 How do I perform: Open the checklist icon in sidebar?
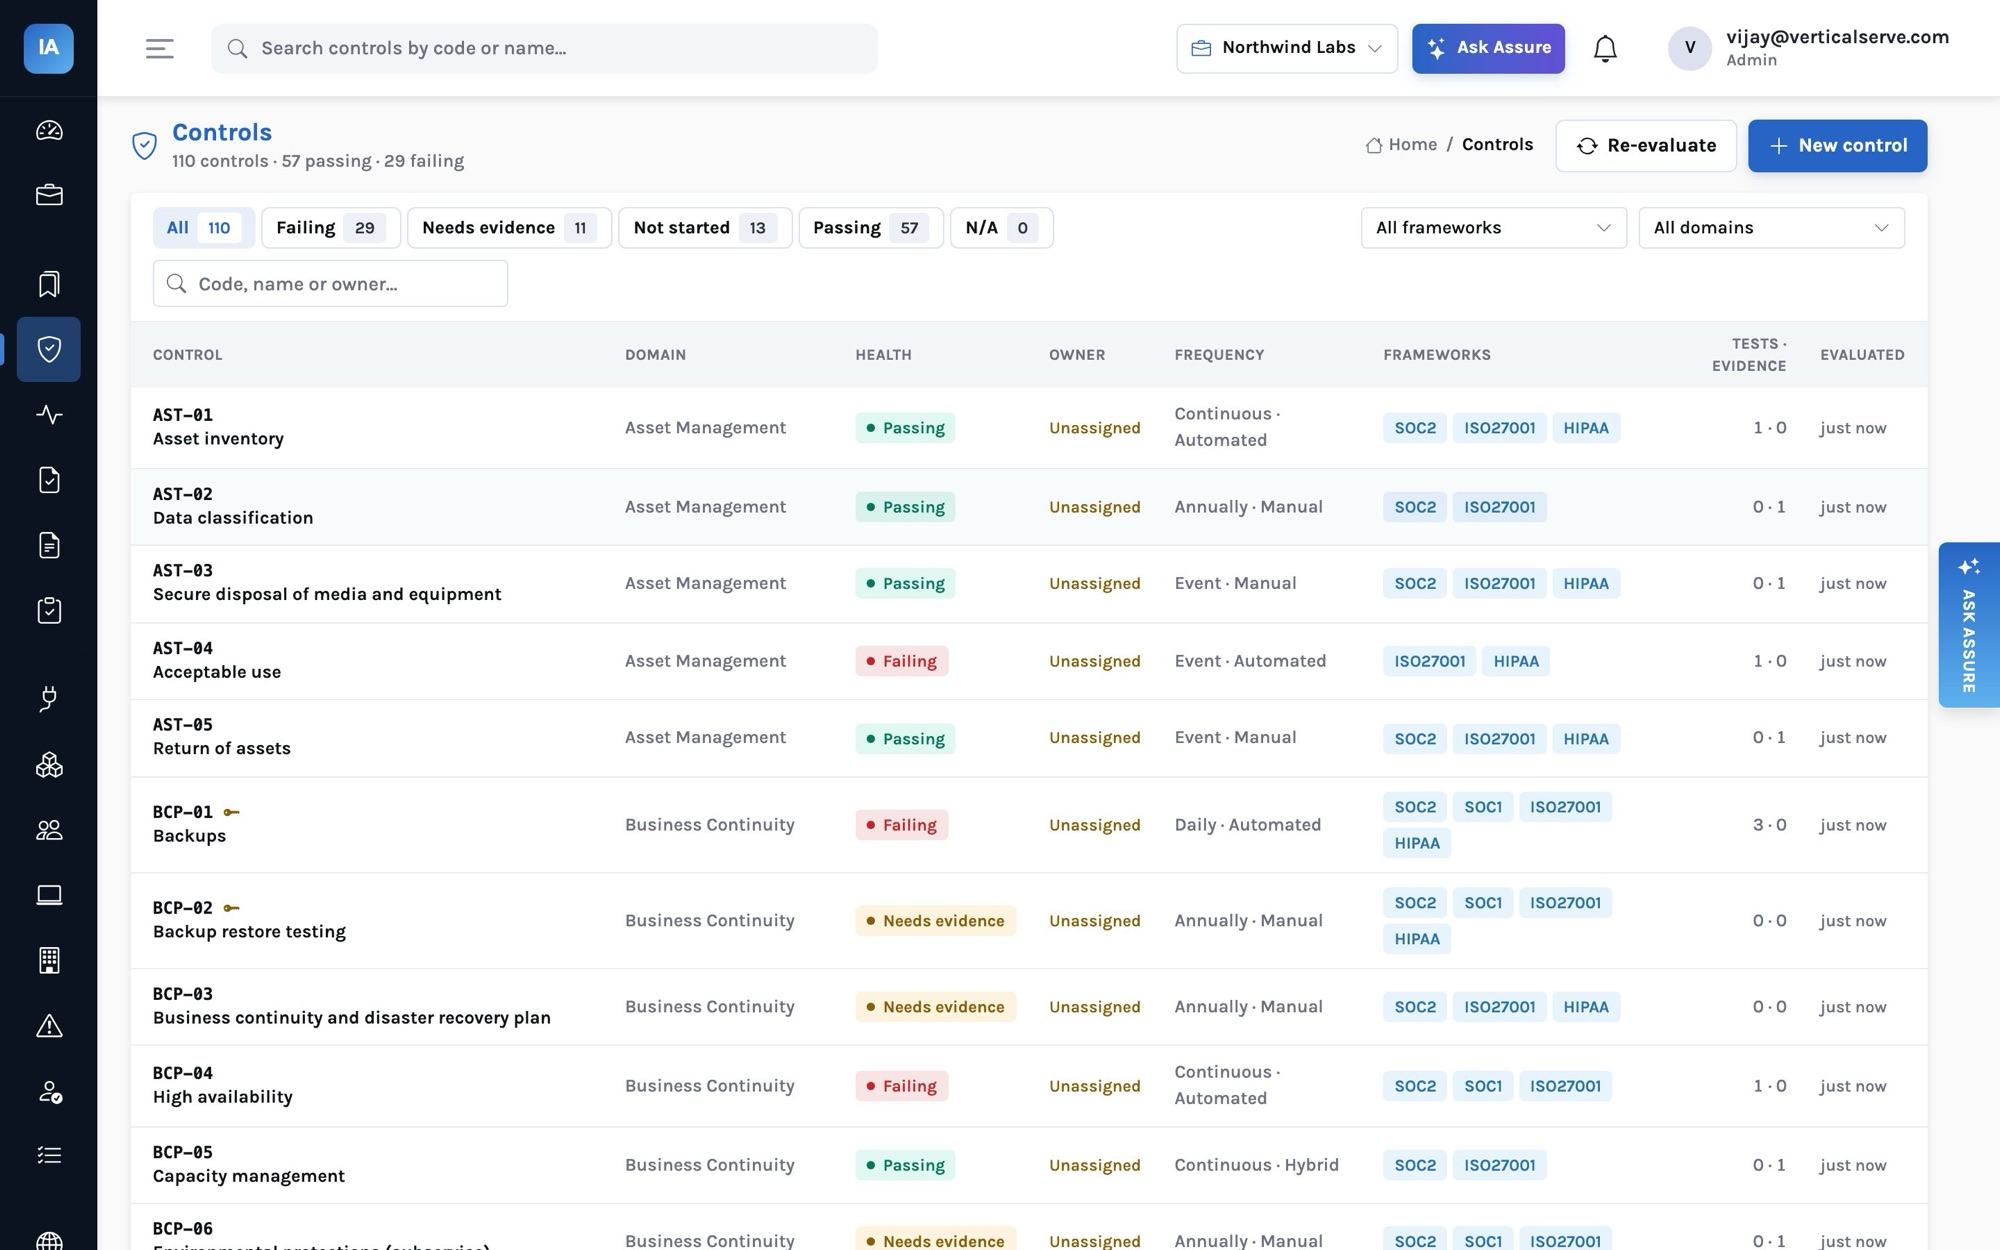click(49, 1156)
